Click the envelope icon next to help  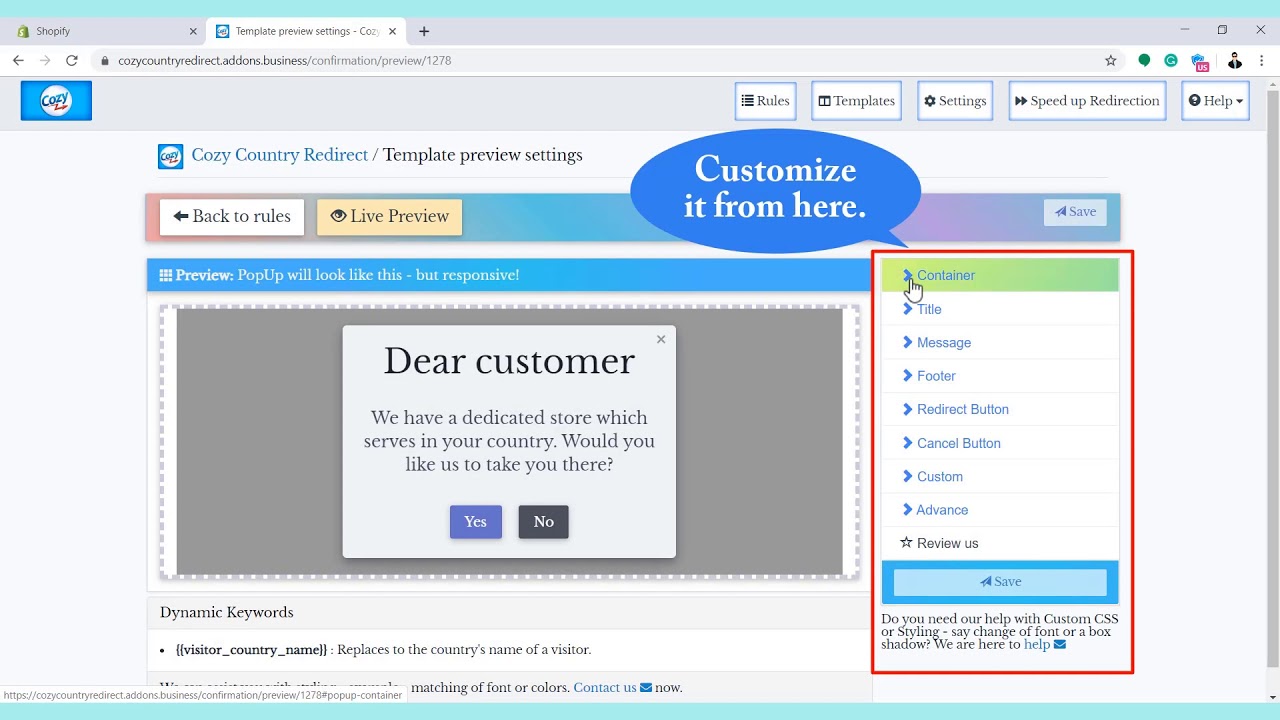(1060, 645)
